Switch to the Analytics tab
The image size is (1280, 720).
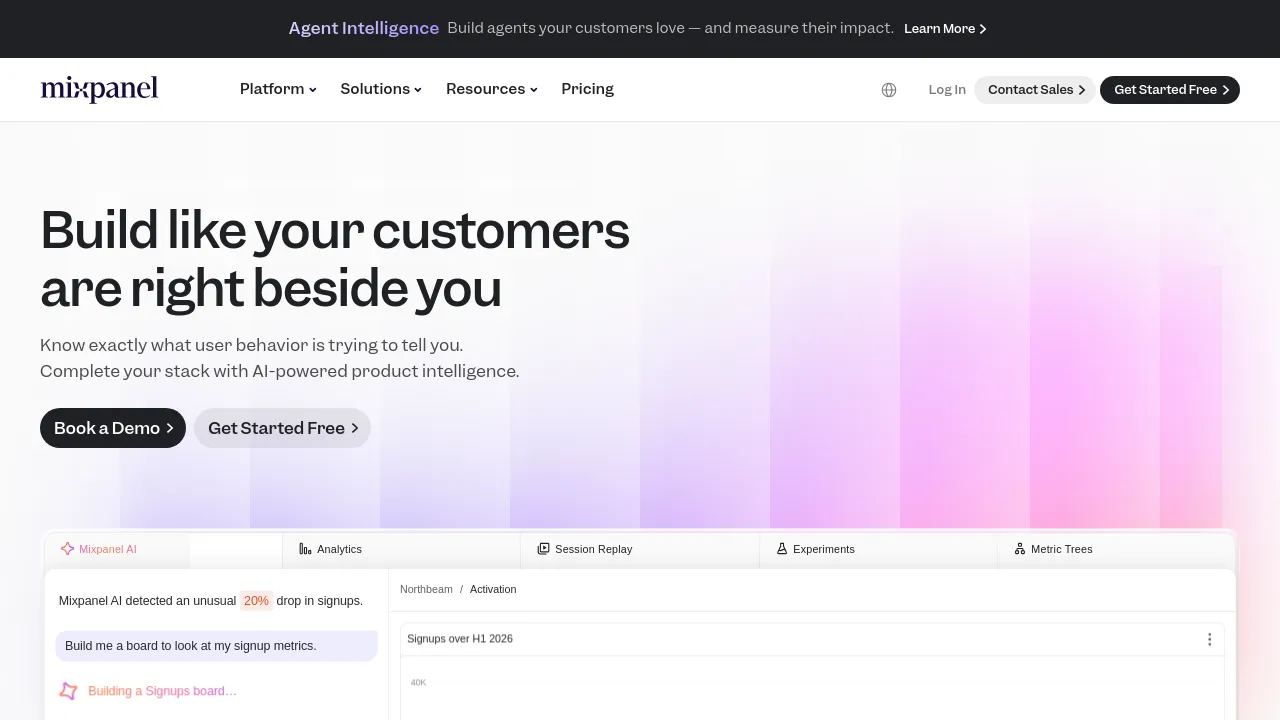pos(402,549)
